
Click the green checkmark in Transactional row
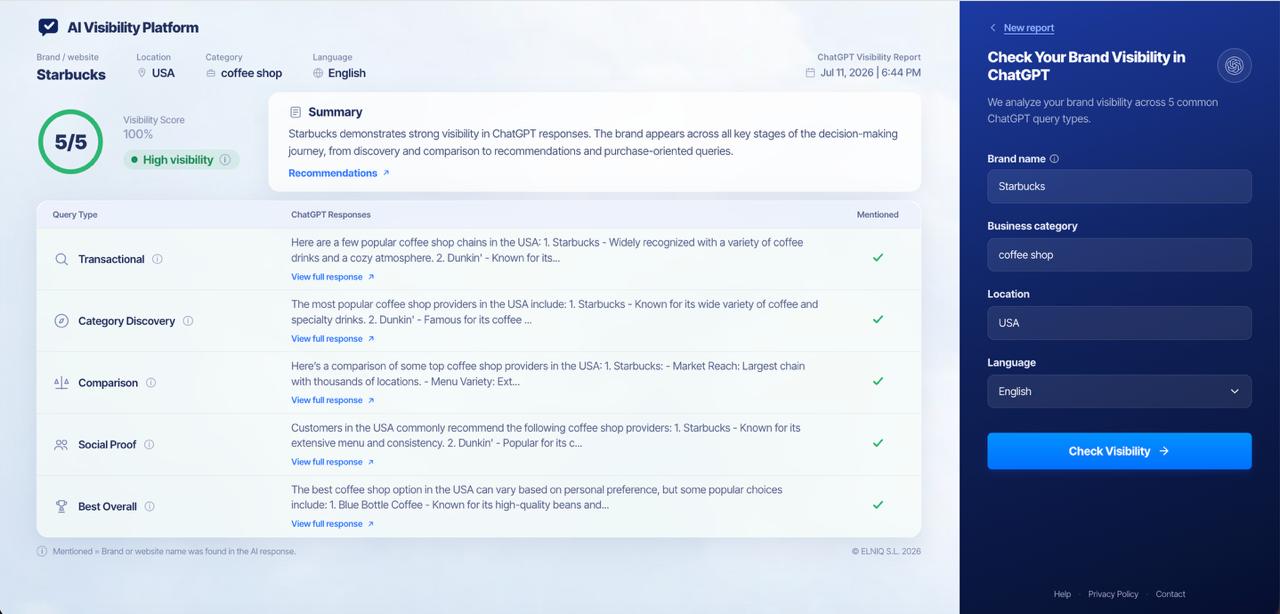[x=878, y=258]
